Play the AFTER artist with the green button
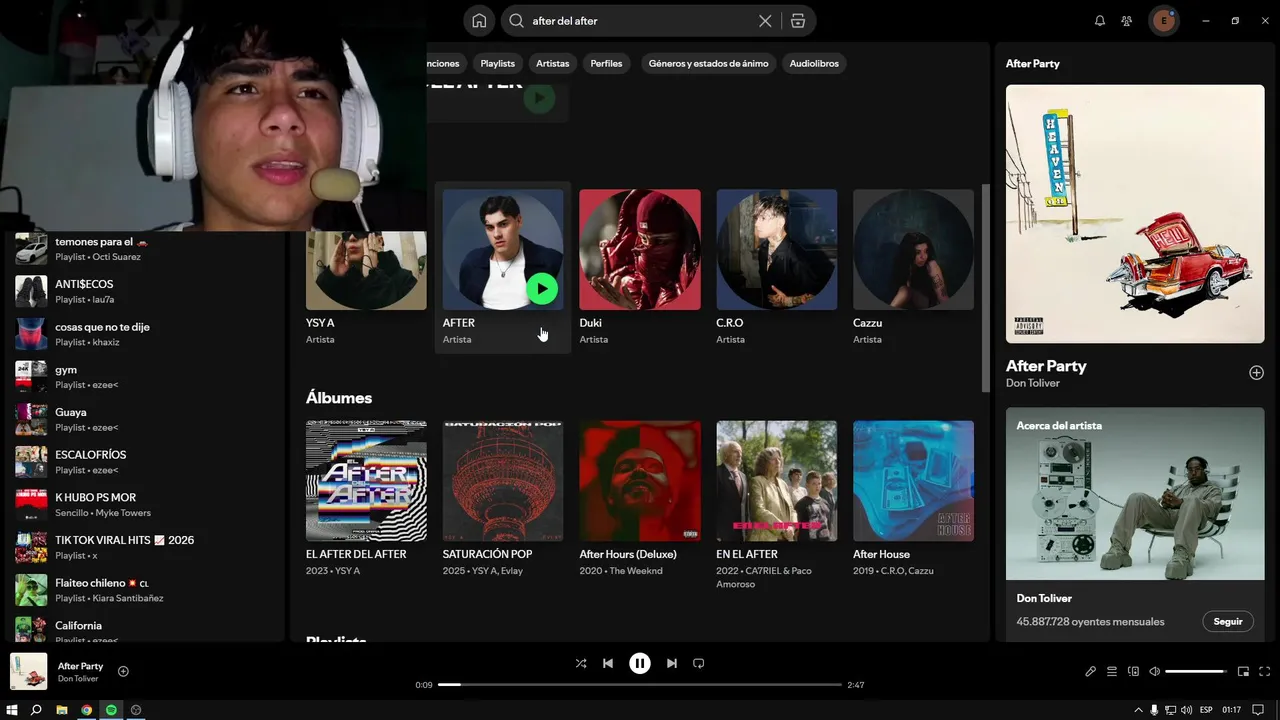1280x720 pixels. 541,289
